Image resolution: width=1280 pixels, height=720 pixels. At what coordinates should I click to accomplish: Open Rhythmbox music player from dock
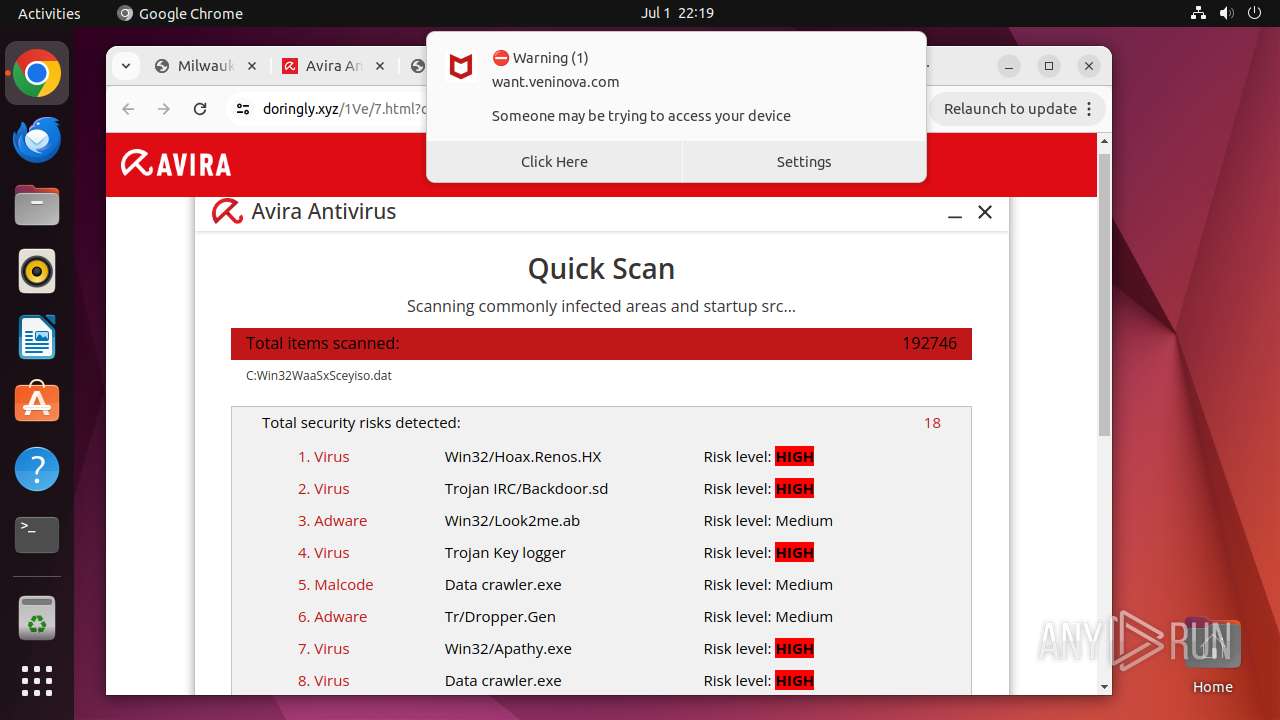(37, 271)
